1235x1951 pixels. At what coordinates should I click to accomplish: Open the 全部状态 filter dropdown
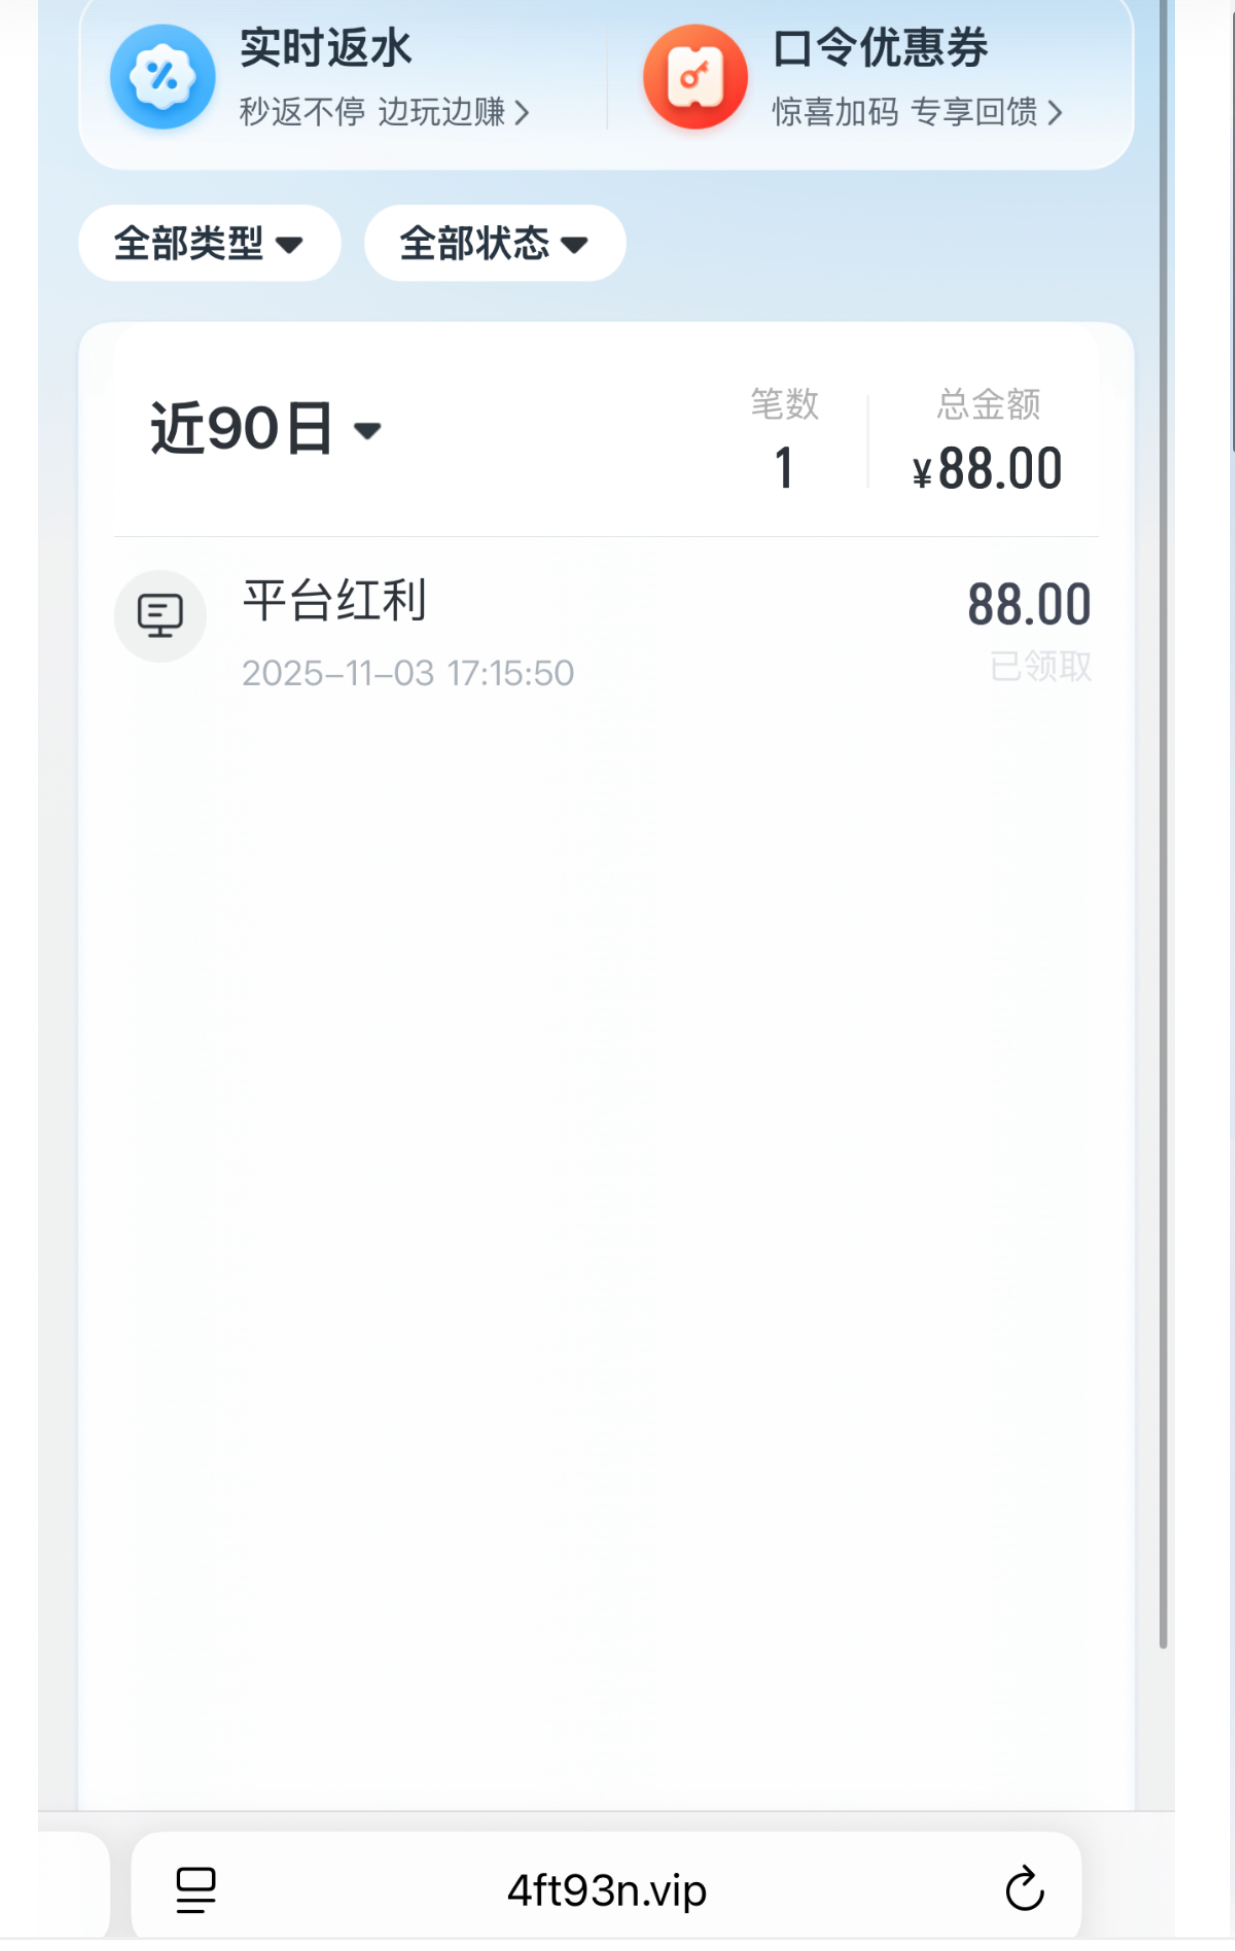coord(495,243)
